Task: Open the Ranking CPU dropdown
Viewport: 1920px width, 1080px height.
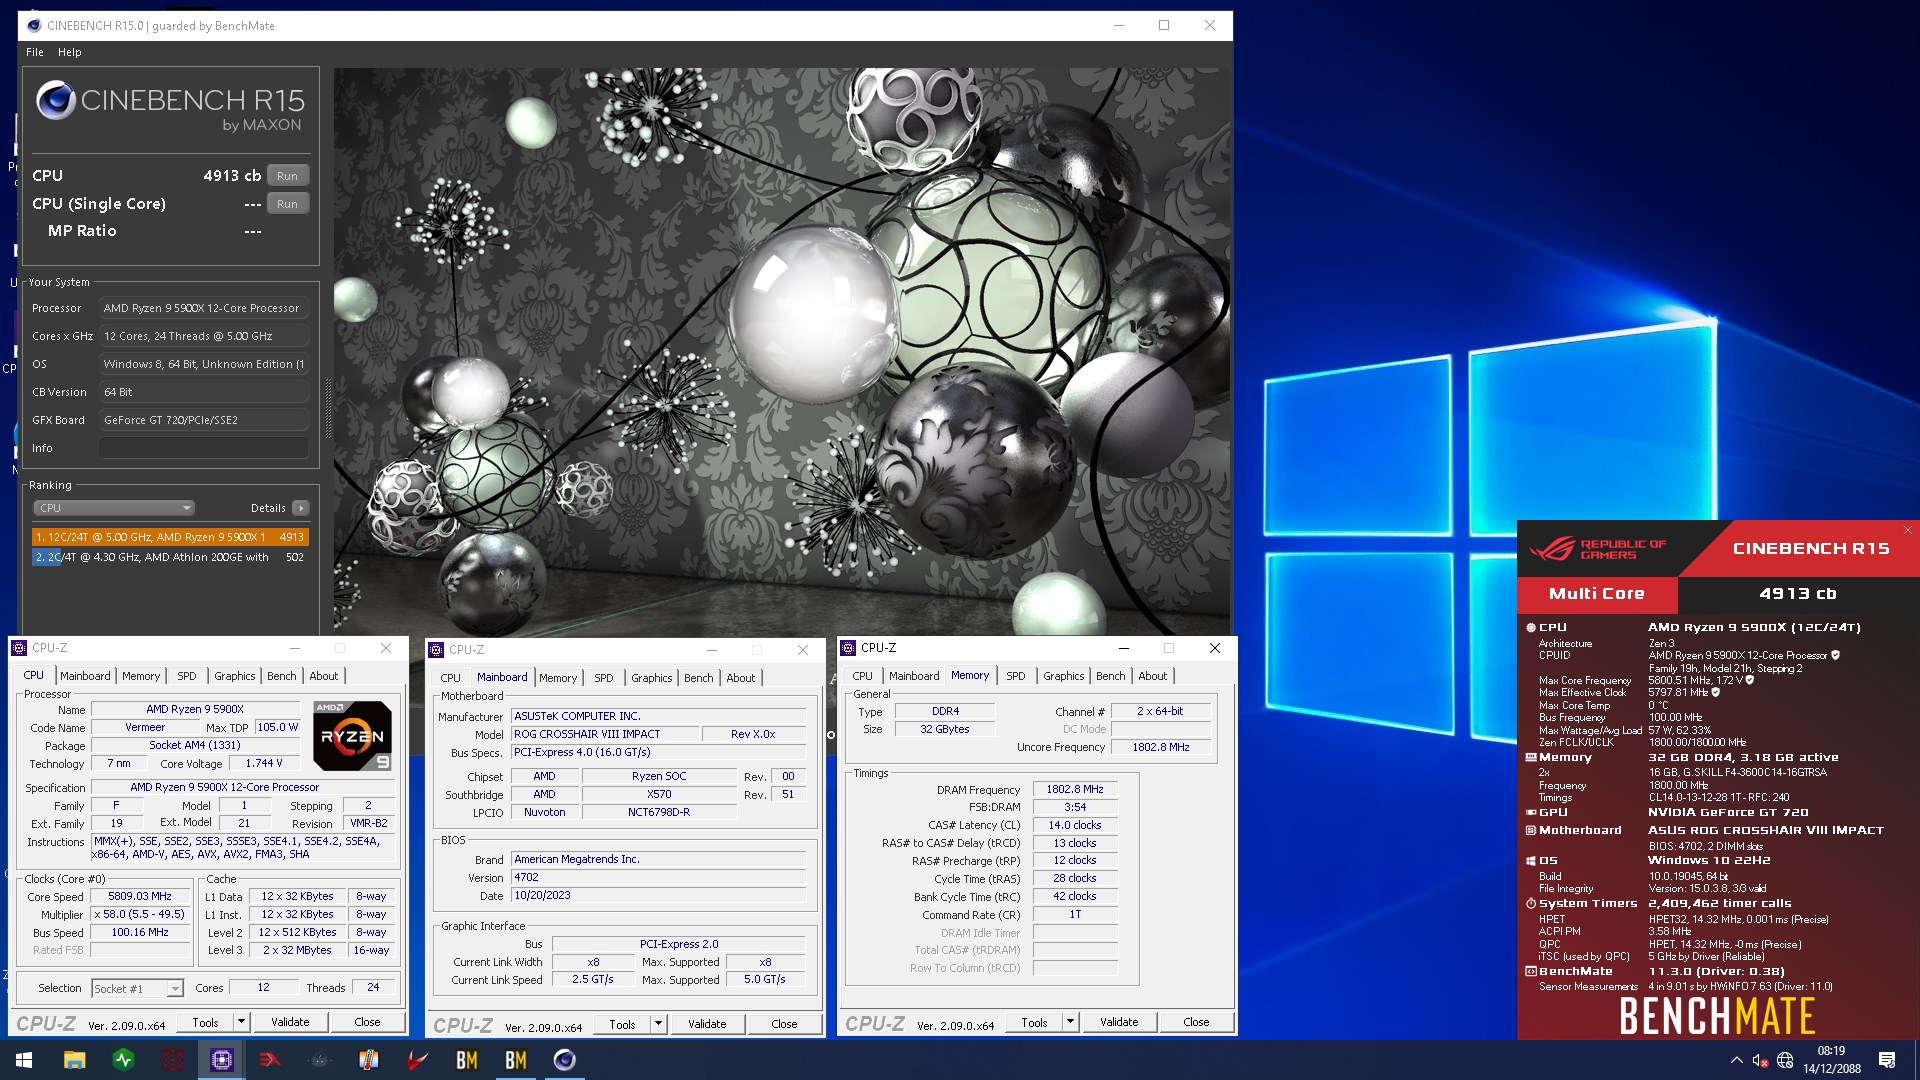Action: coord(114,508)
